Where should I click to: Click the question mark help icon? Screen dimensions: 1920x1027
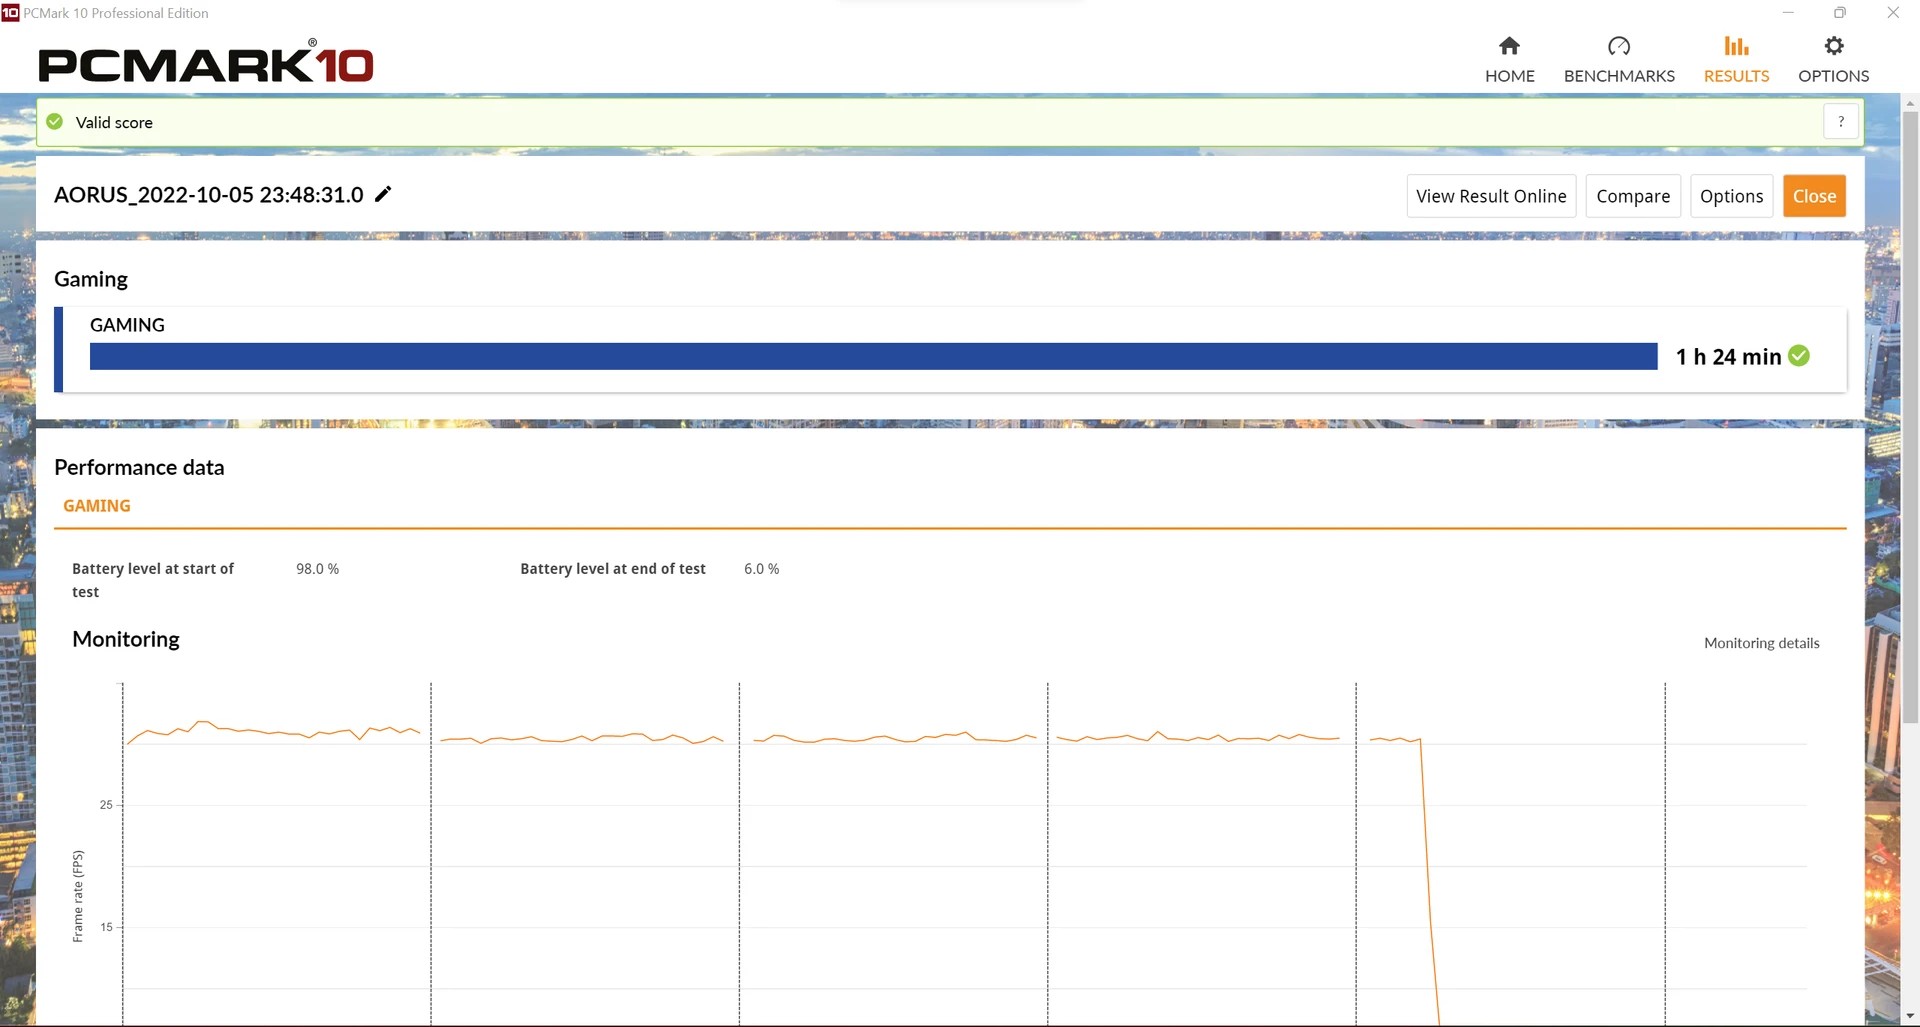click(1840, 122)
